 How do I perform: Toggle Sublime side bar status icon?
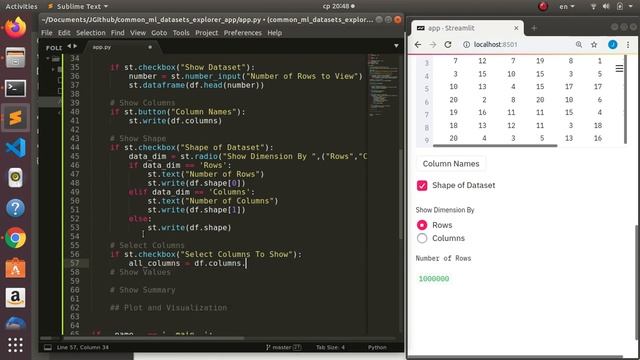(48, 347)
